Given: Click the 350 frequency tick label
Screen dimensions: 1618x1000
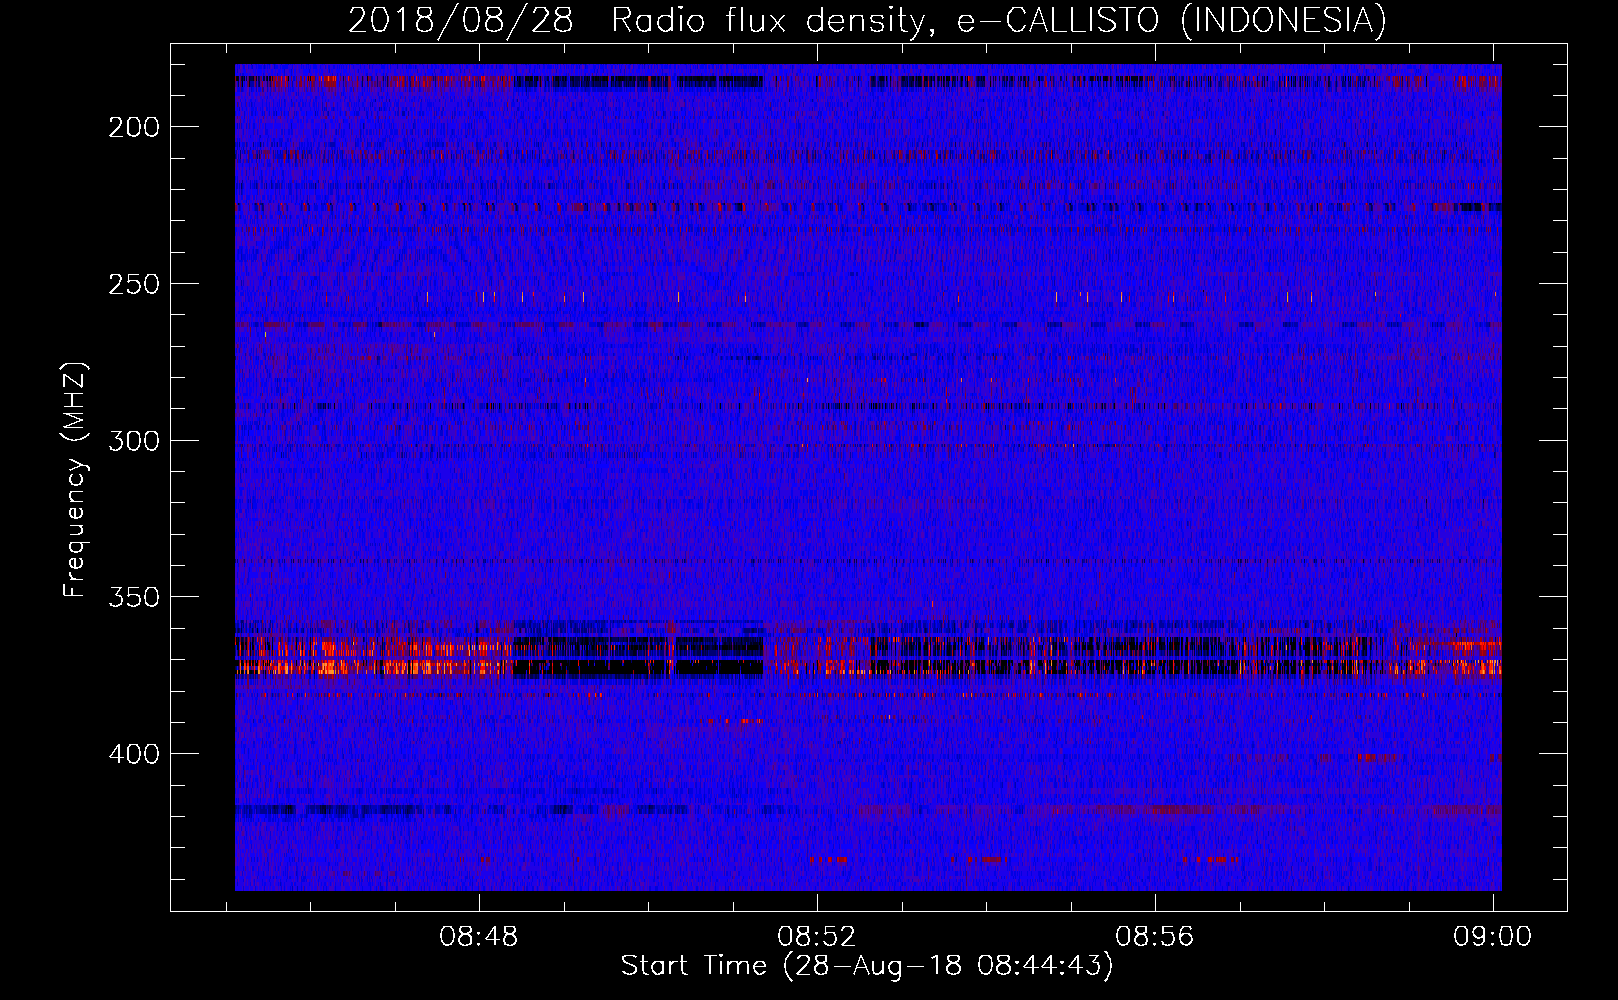Looking at the screenshot, I should tap(134, 597).
